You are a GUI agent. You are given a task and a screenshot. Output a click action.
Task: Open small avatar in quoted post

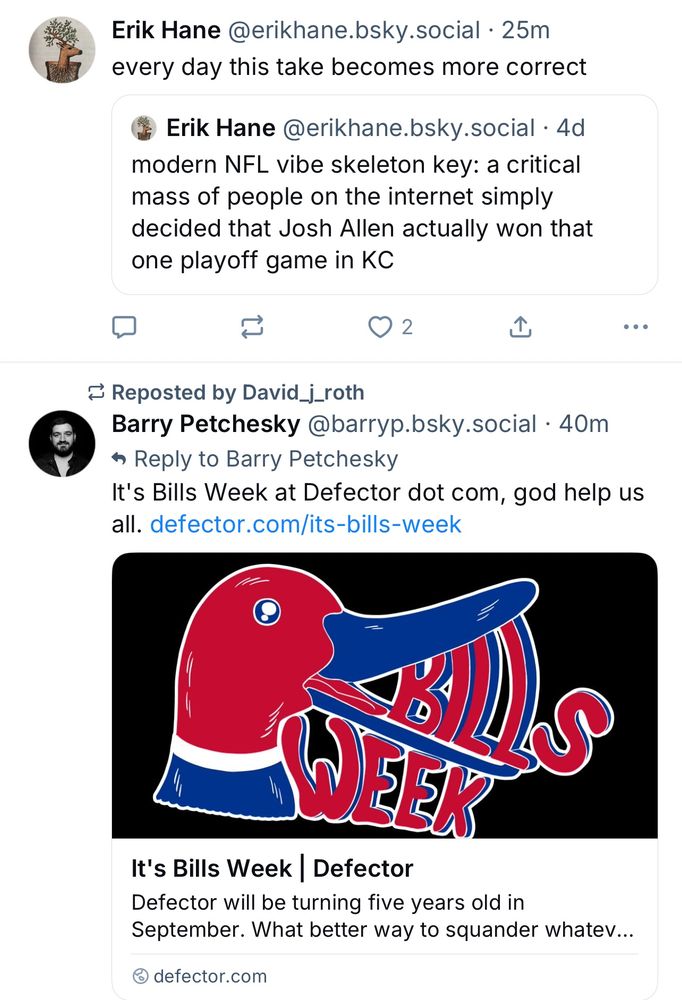pyautogui.click(x=144, y=128)
